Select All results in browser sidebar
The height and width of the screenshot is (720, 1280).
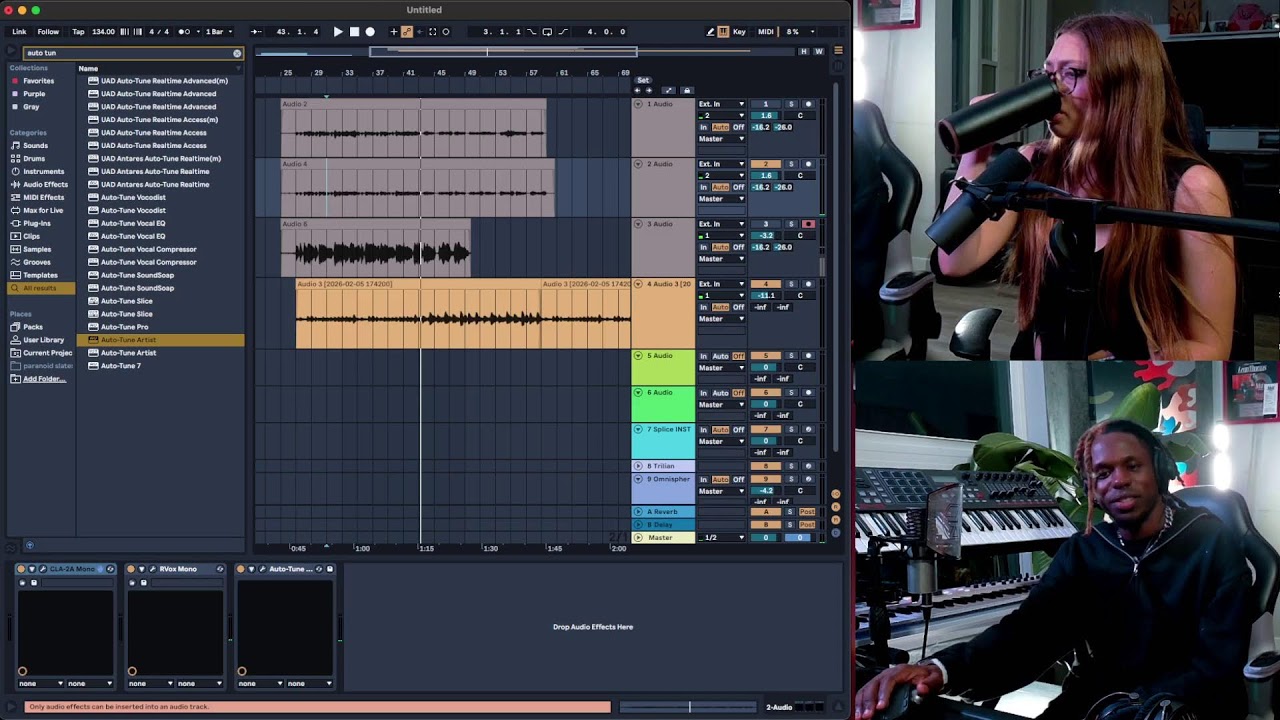click(x=40, y=288)
